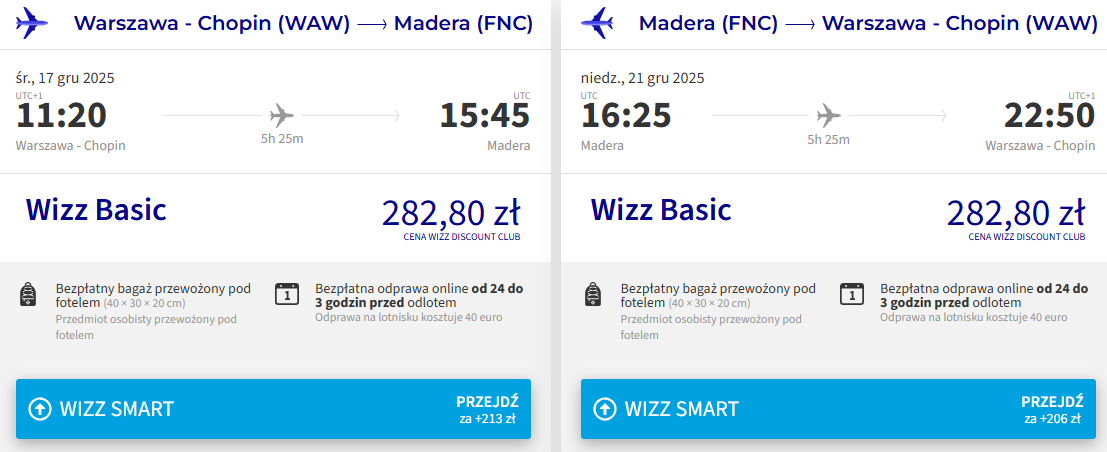Click the outbound 282,80 zł price

[450, 213]
